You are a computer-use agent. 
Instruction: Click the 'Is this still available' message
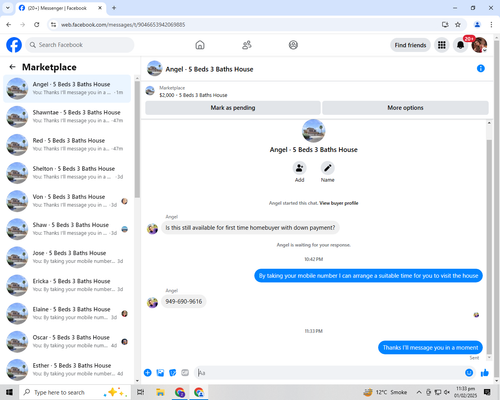pyautogui.click(x=250, y=228)
